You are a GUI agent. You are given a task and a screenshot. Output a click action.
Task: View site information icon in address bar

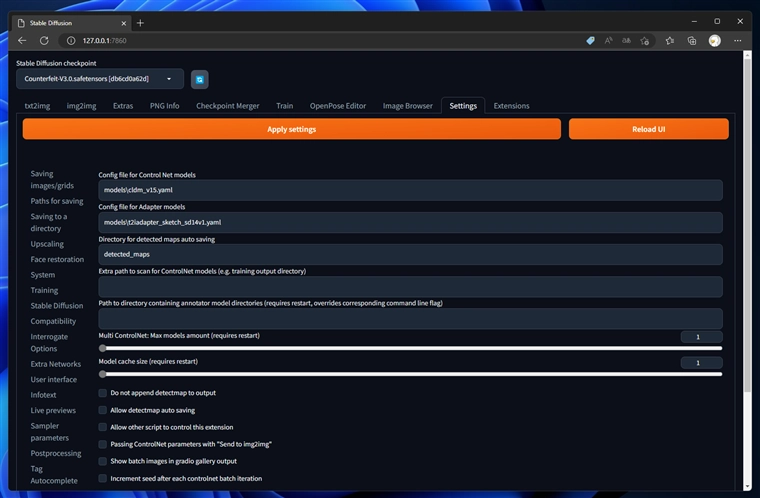(71, 41)
